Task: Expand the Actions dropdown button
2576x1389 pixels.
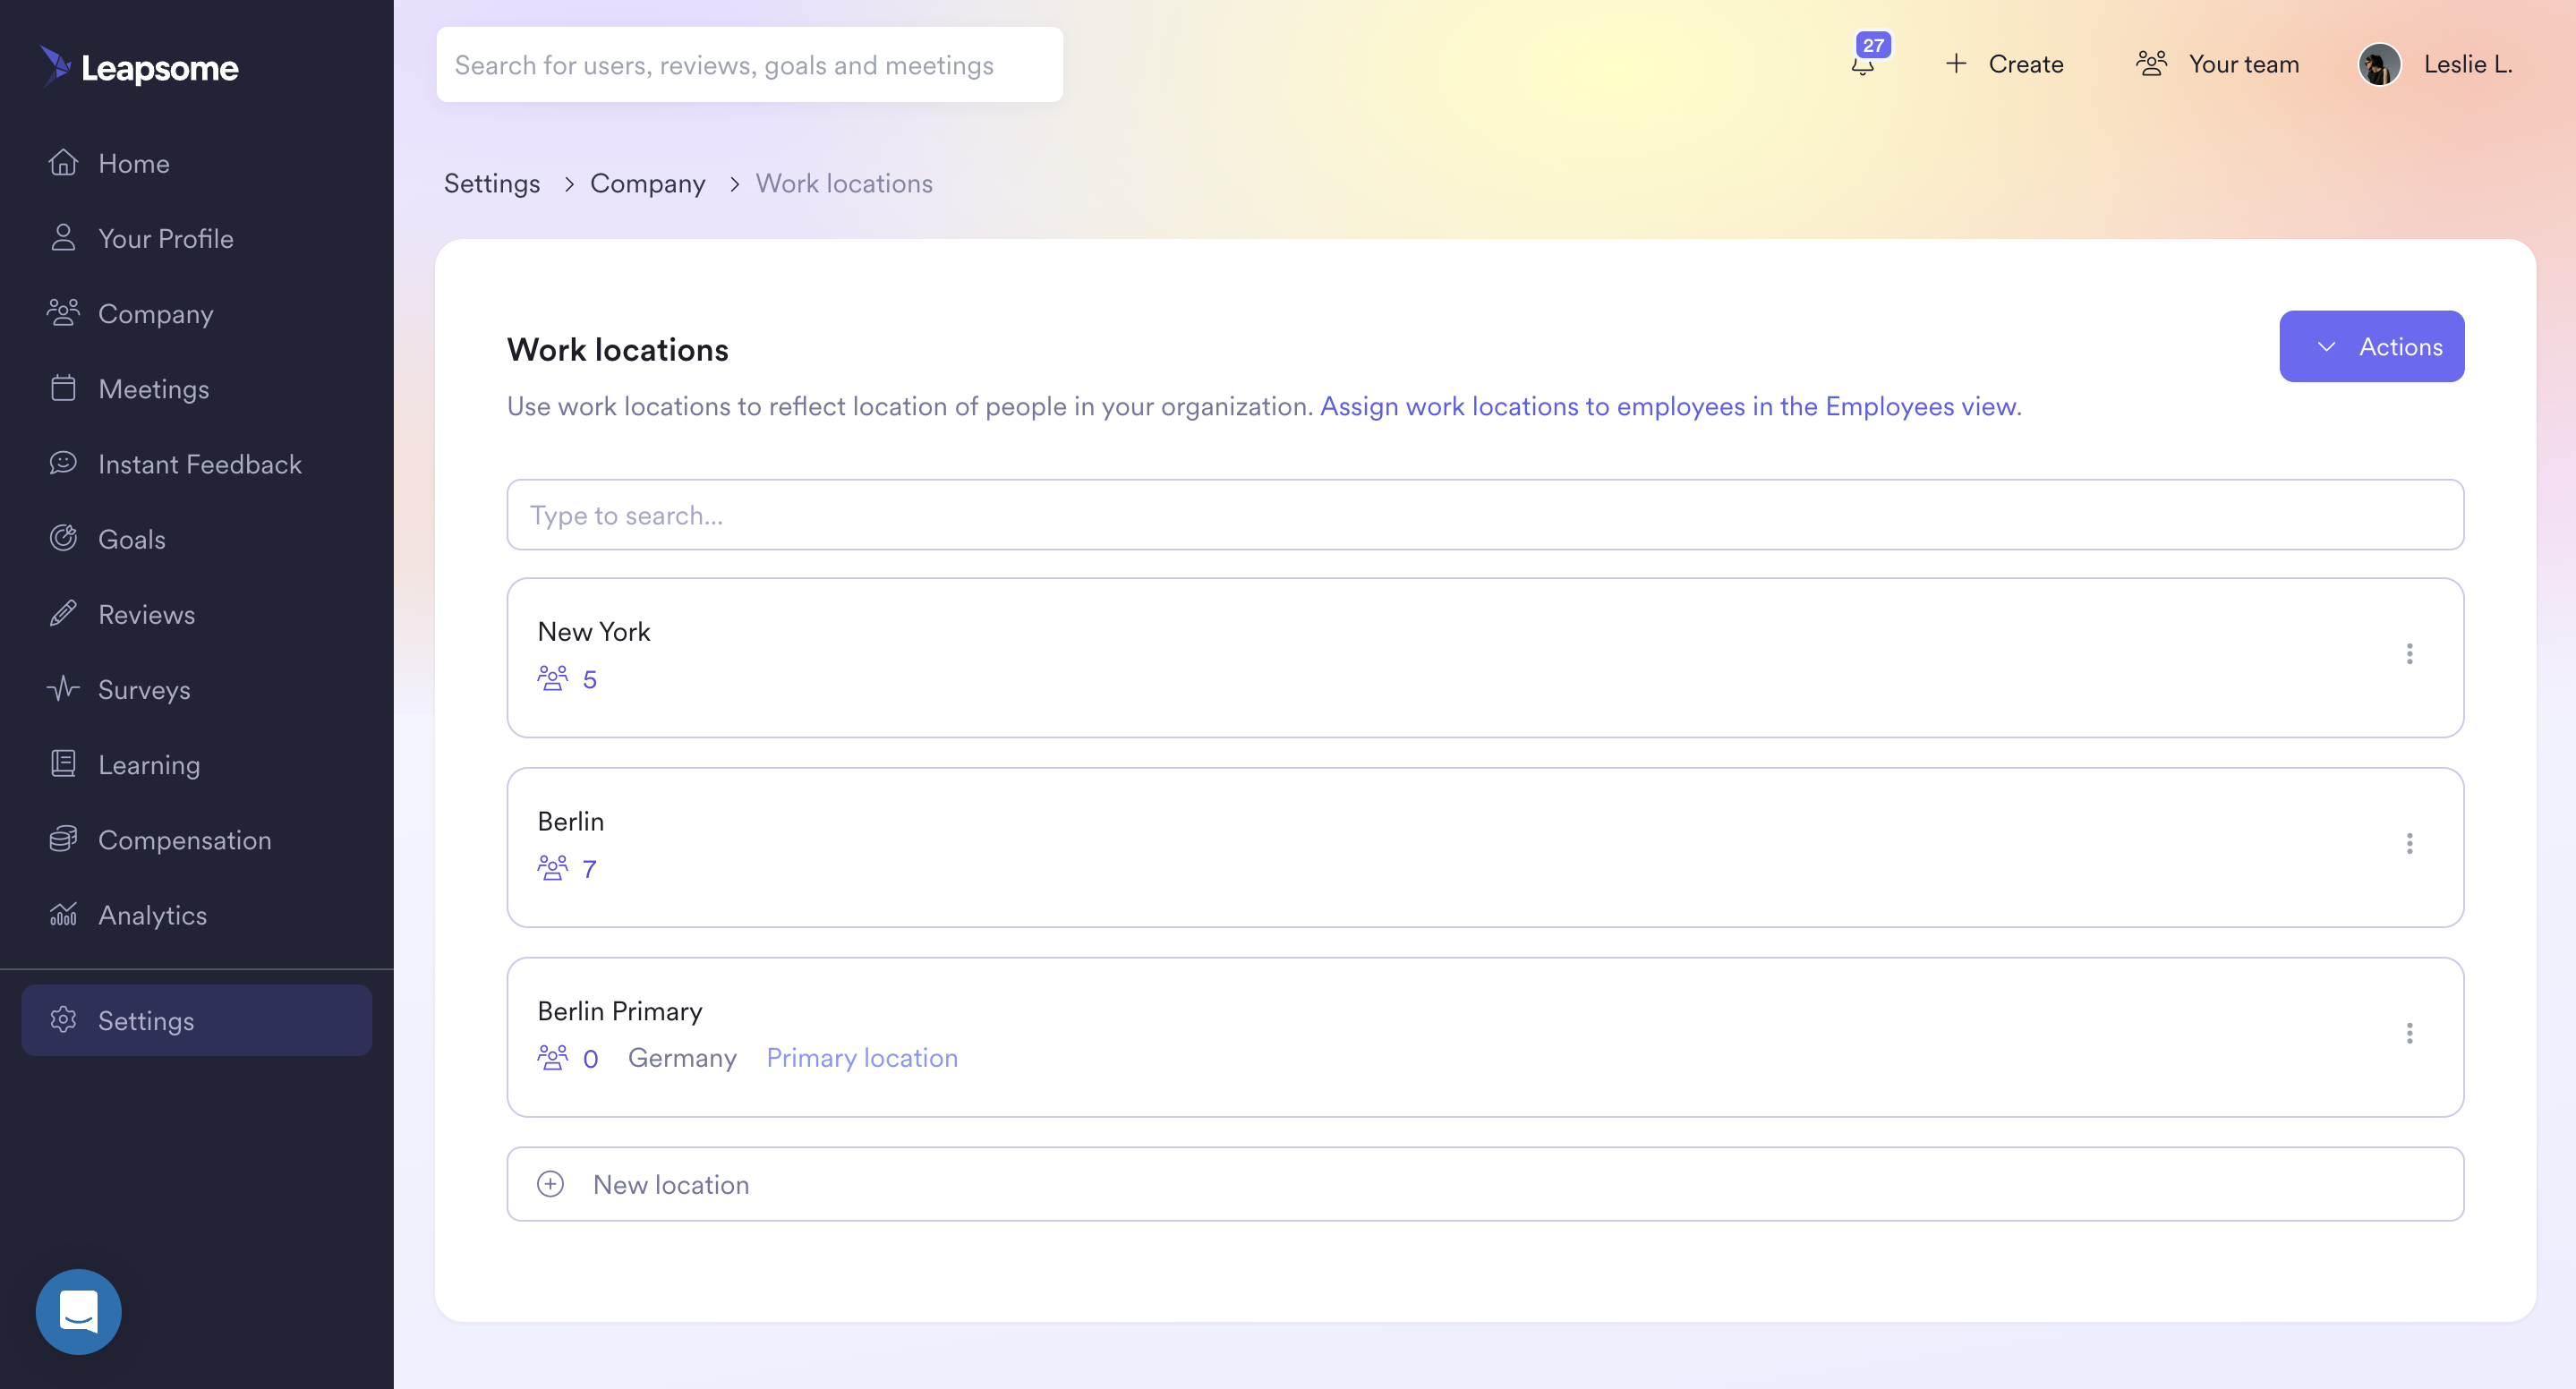Action: tap(2370, 346)
